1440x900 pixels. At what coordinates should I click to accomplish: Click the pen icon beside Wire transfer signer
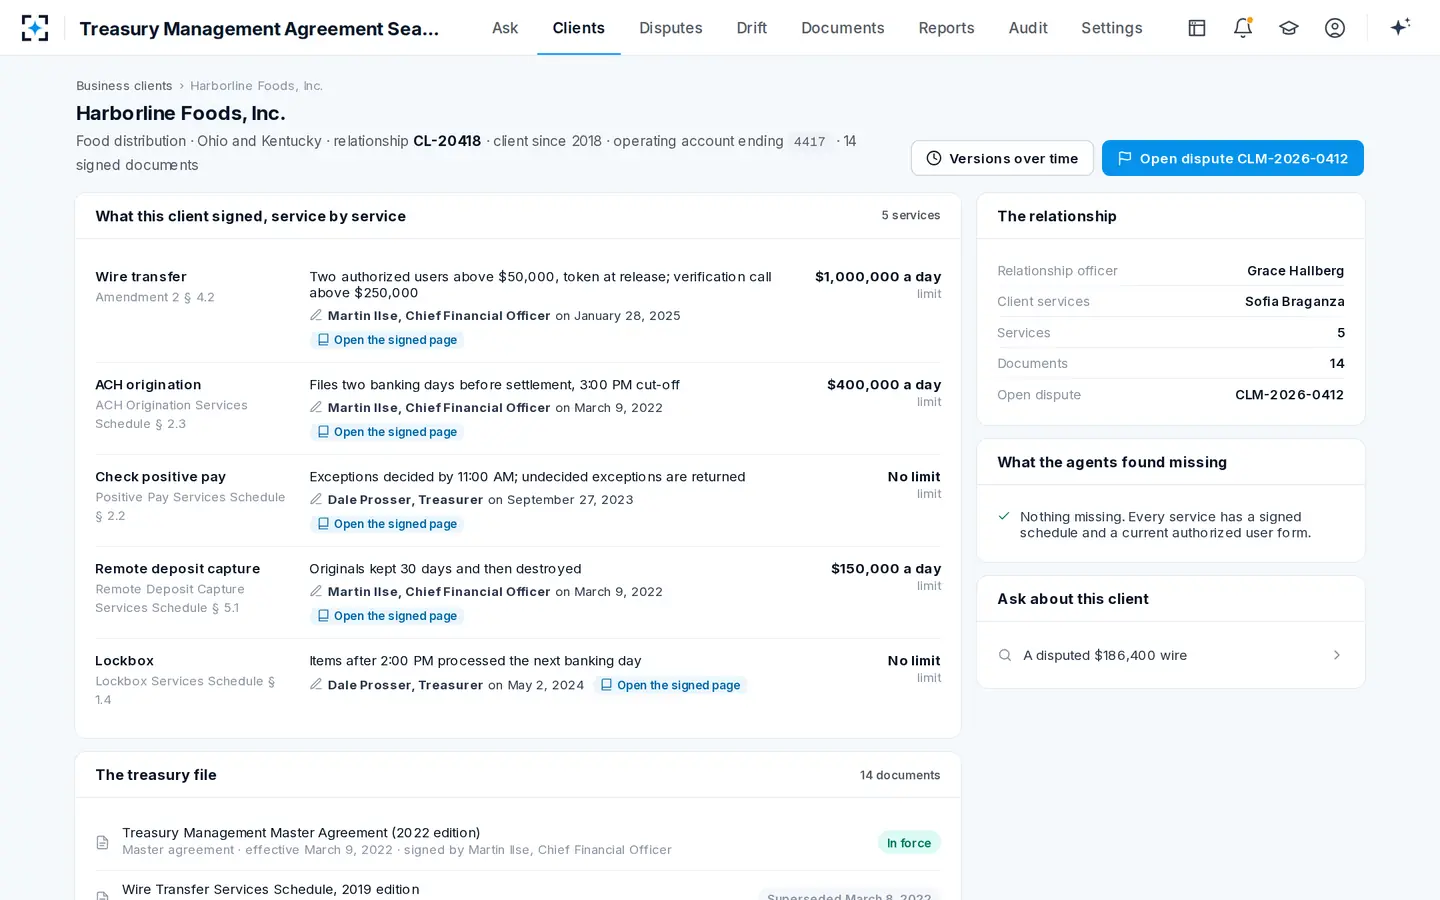316,315
